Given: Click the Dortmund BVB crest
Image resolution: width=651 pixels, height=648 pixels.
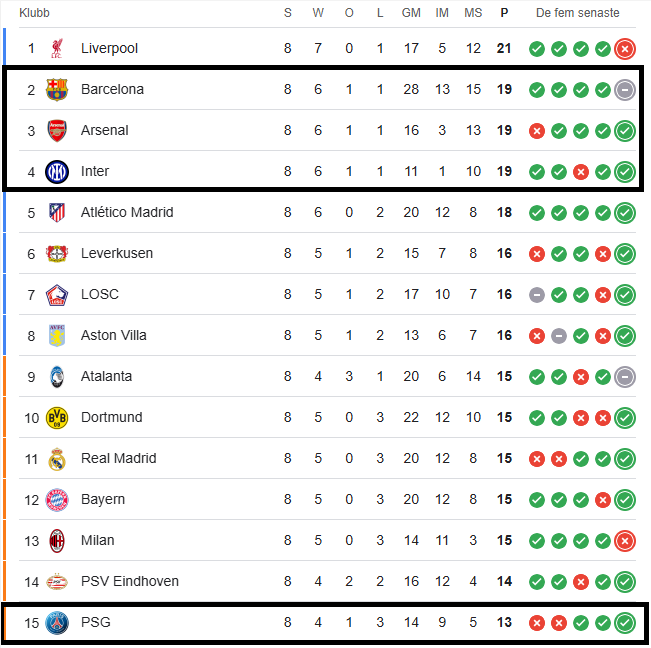Looking at the screenshot, I should point(57,418).
